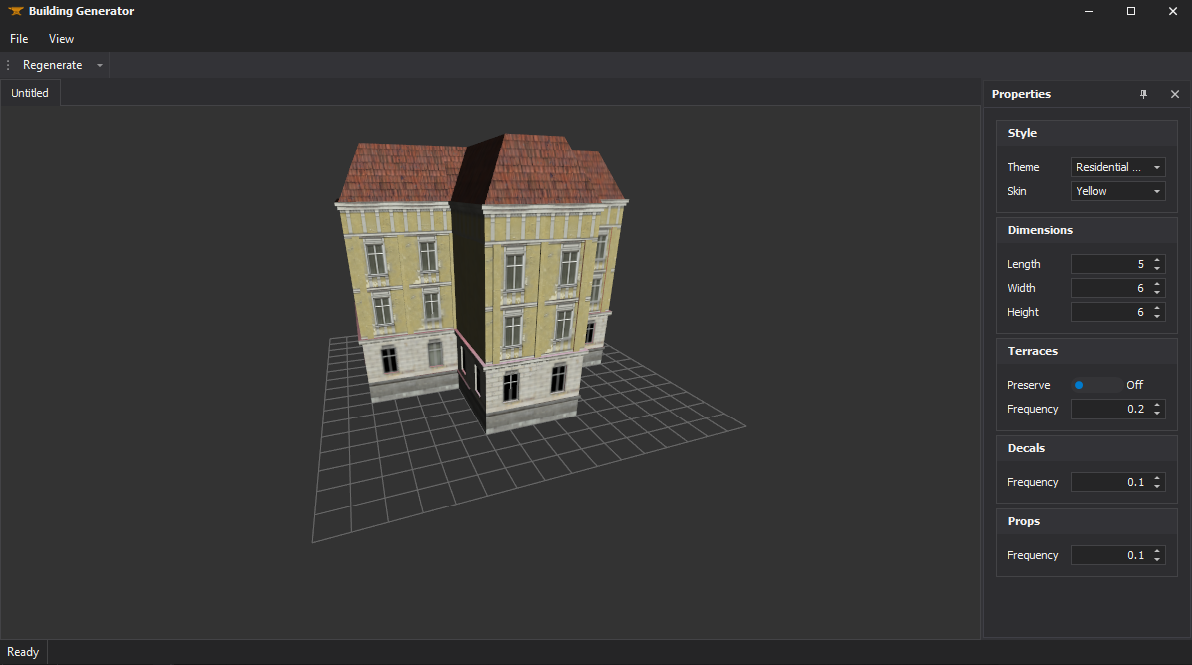This screenshot has width=1192, height=665.
Task: Increase the Props Frequency value
Action: coord(1157,550)
